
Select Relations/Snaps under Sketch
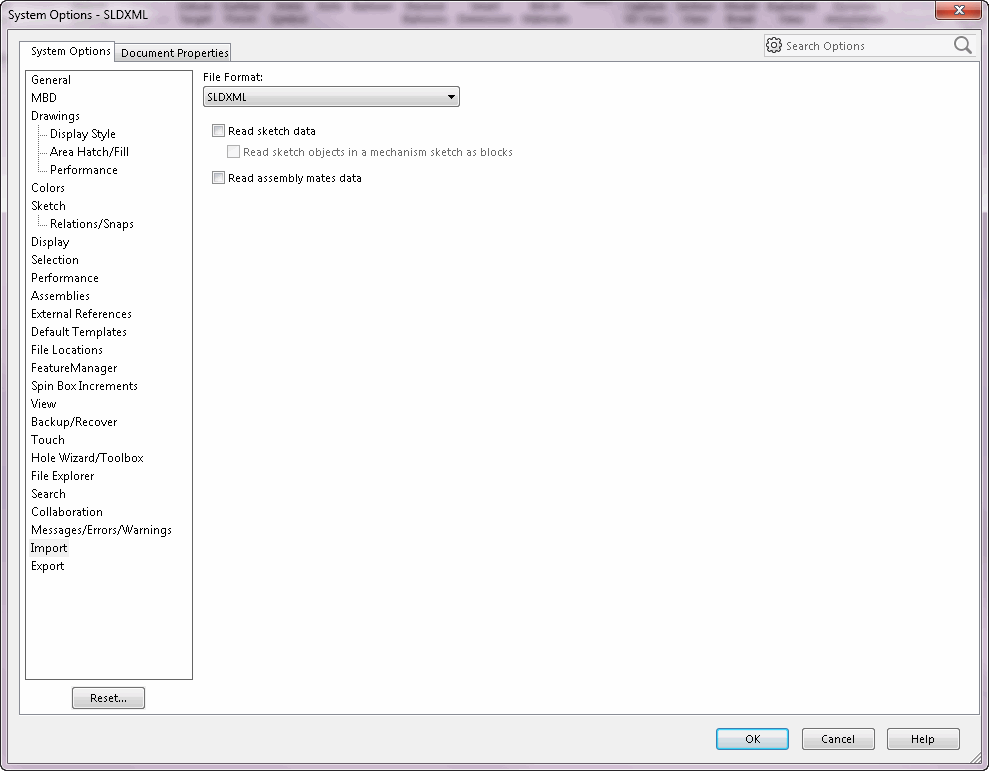pos(91,224)
